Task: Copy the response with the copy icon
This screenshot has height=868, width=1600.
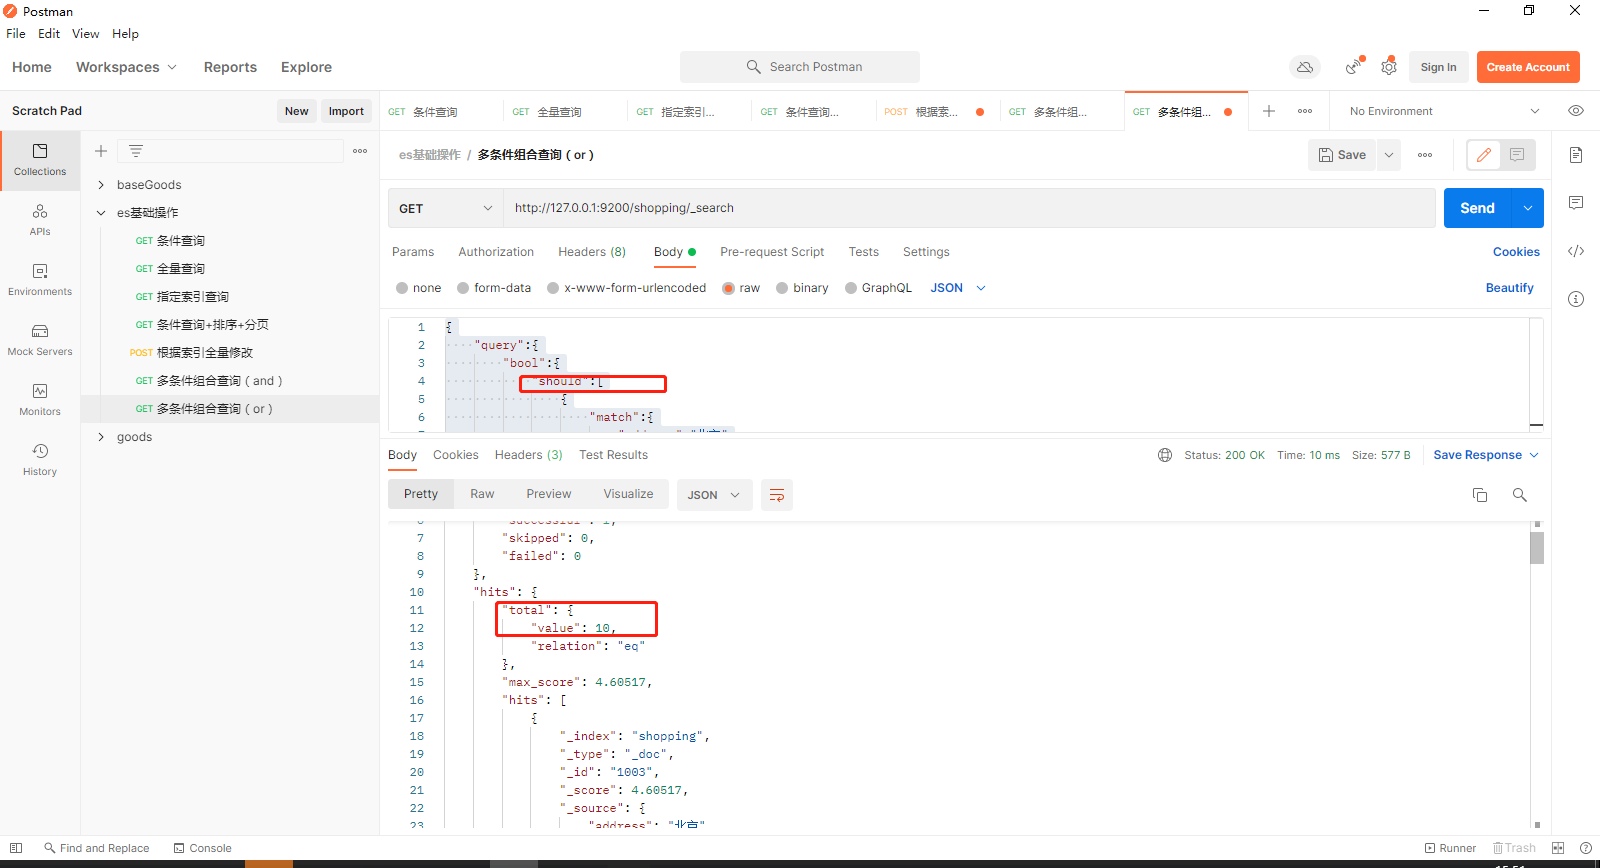Action: tap(1480, 495)
